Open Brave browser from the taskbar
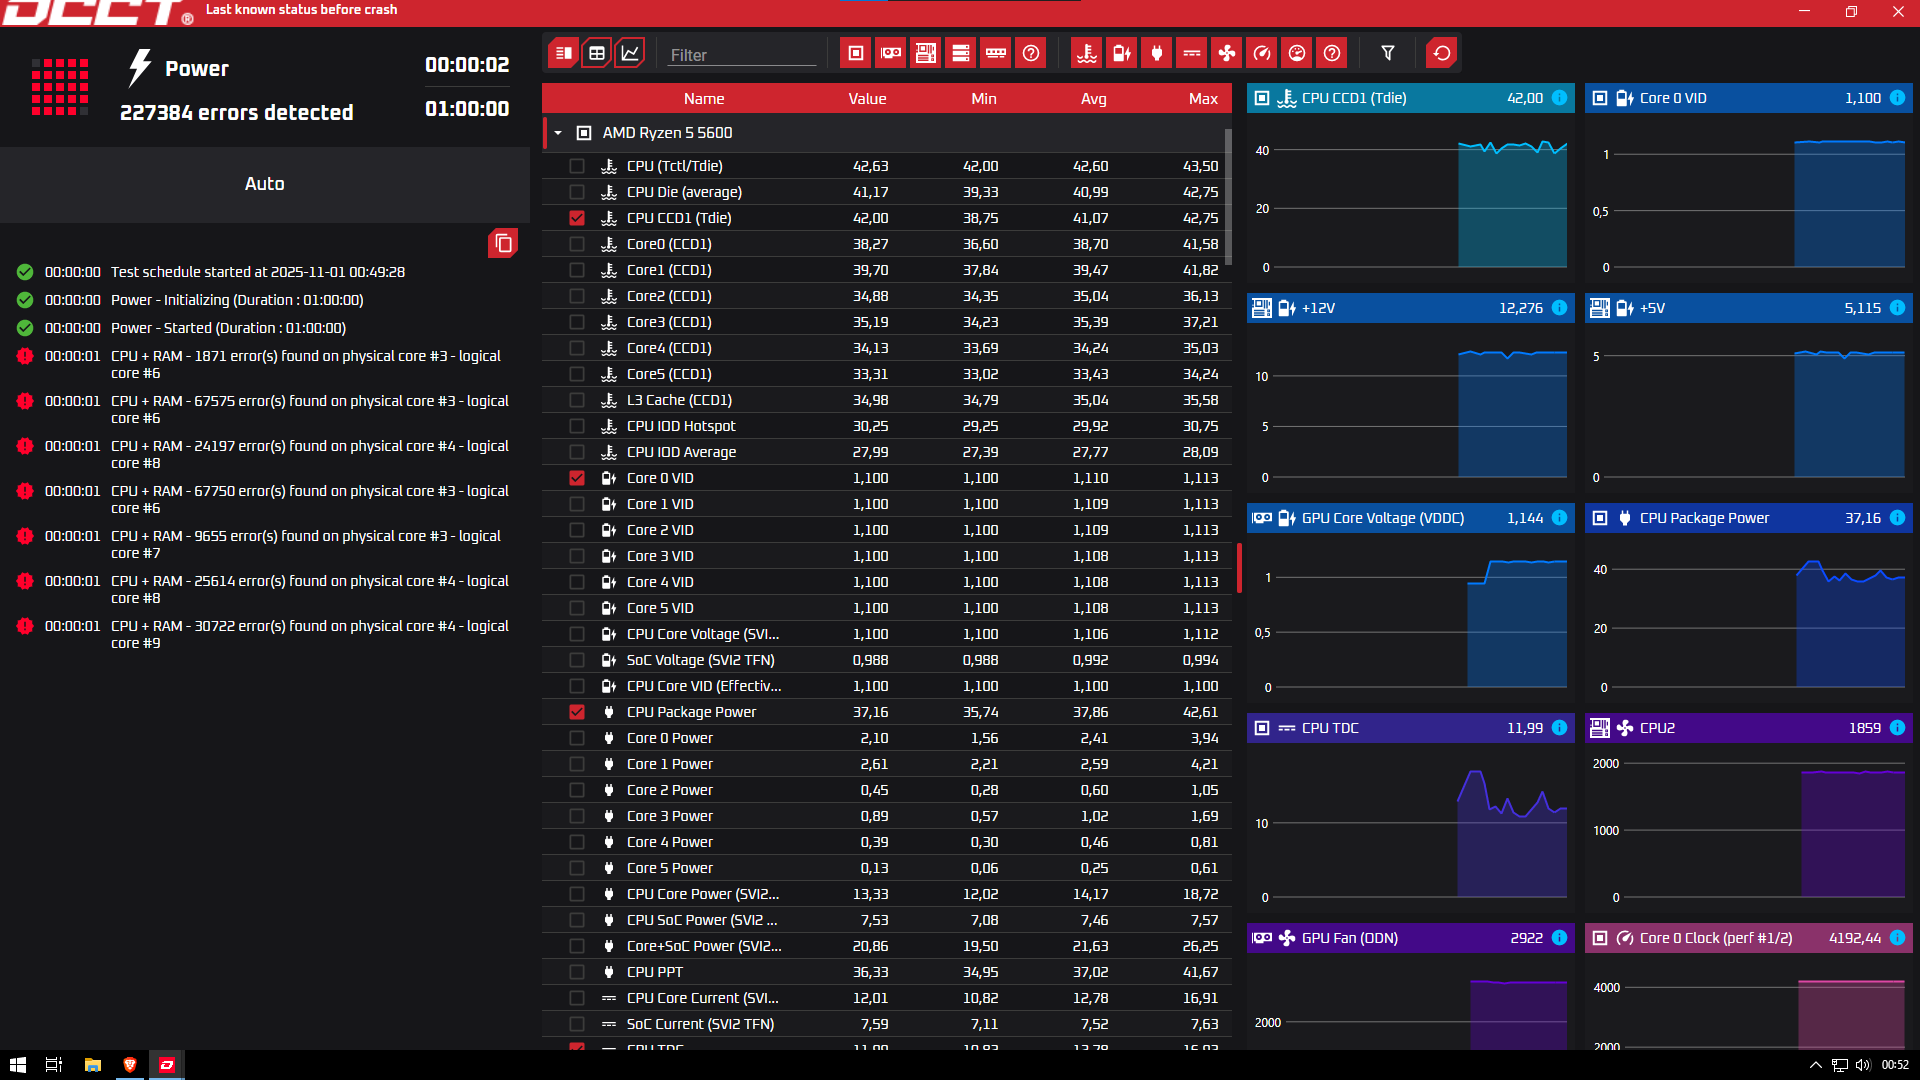 (x=129, y=1065)
